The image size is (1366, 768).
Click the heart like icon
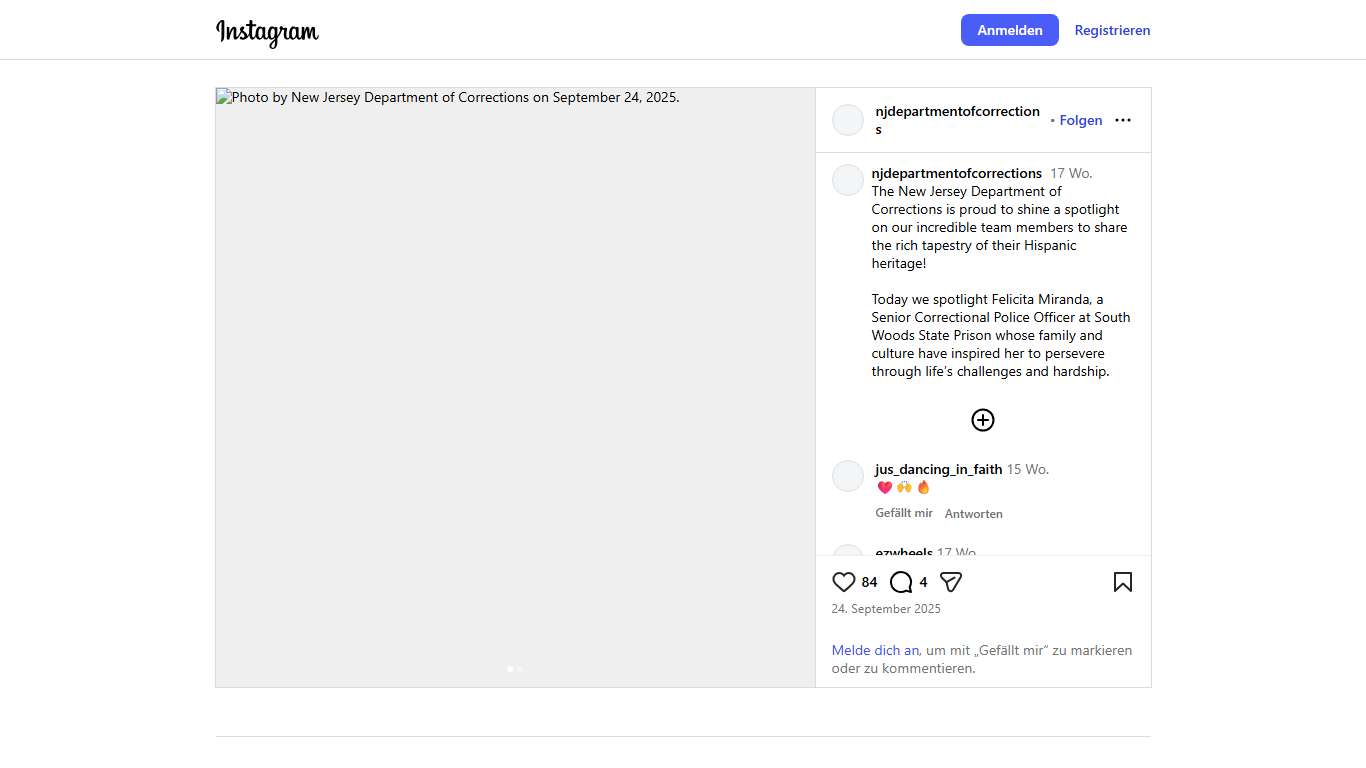pyautogui.click(x=844, y=582)
